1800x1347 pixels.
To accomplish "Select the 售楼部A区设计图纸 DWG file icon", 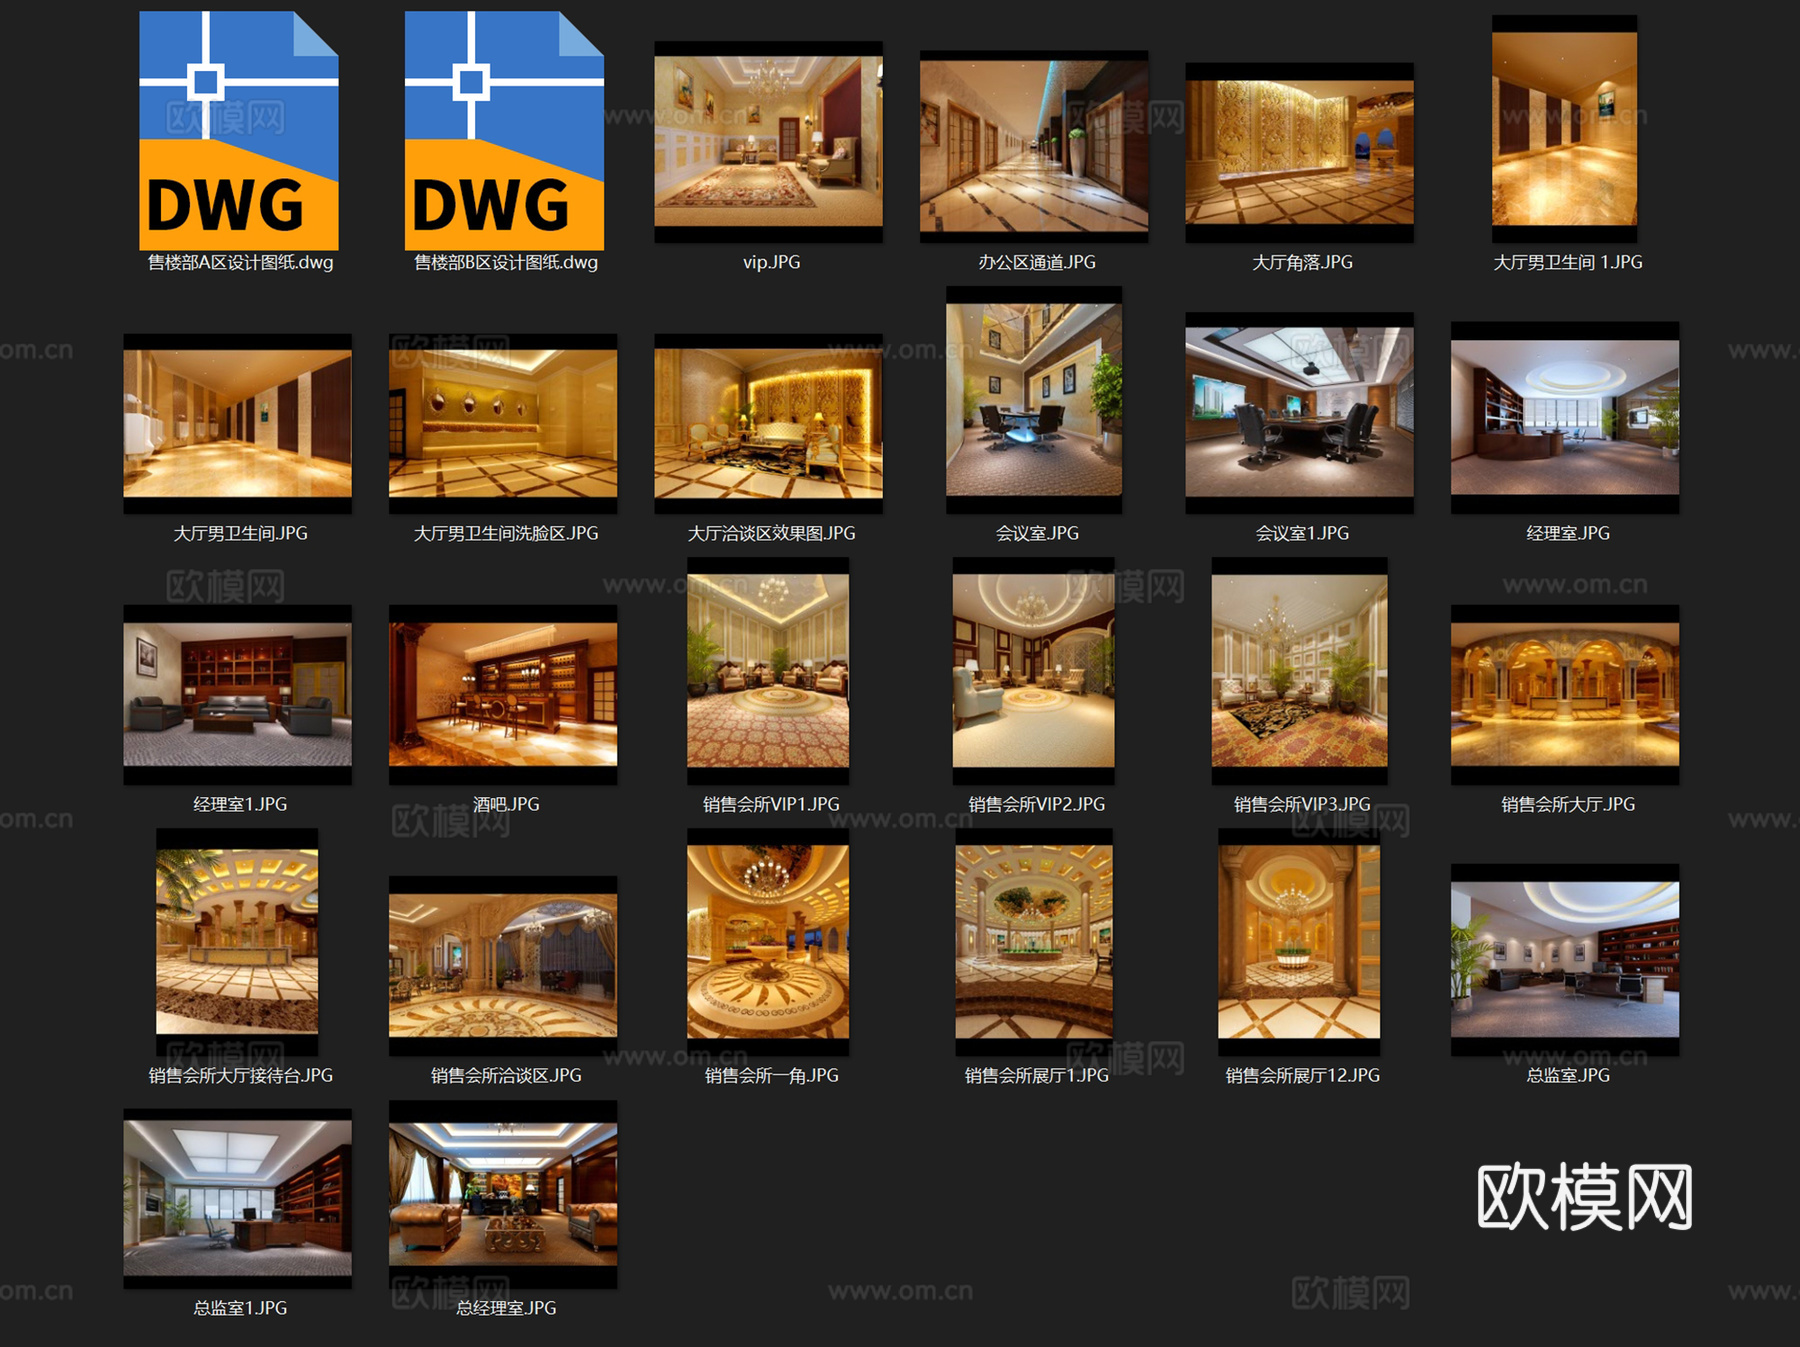I will click(x=239, y=130).
